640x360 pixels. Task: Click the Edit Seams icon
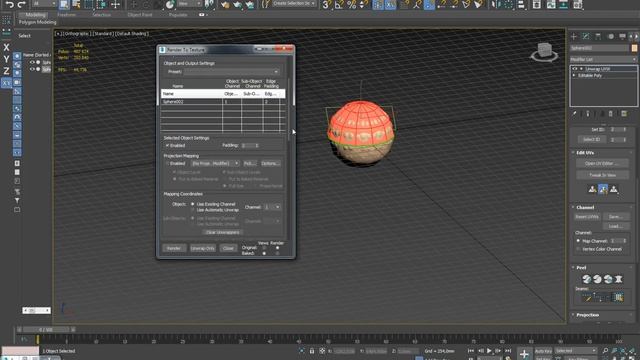click(587, 298)
